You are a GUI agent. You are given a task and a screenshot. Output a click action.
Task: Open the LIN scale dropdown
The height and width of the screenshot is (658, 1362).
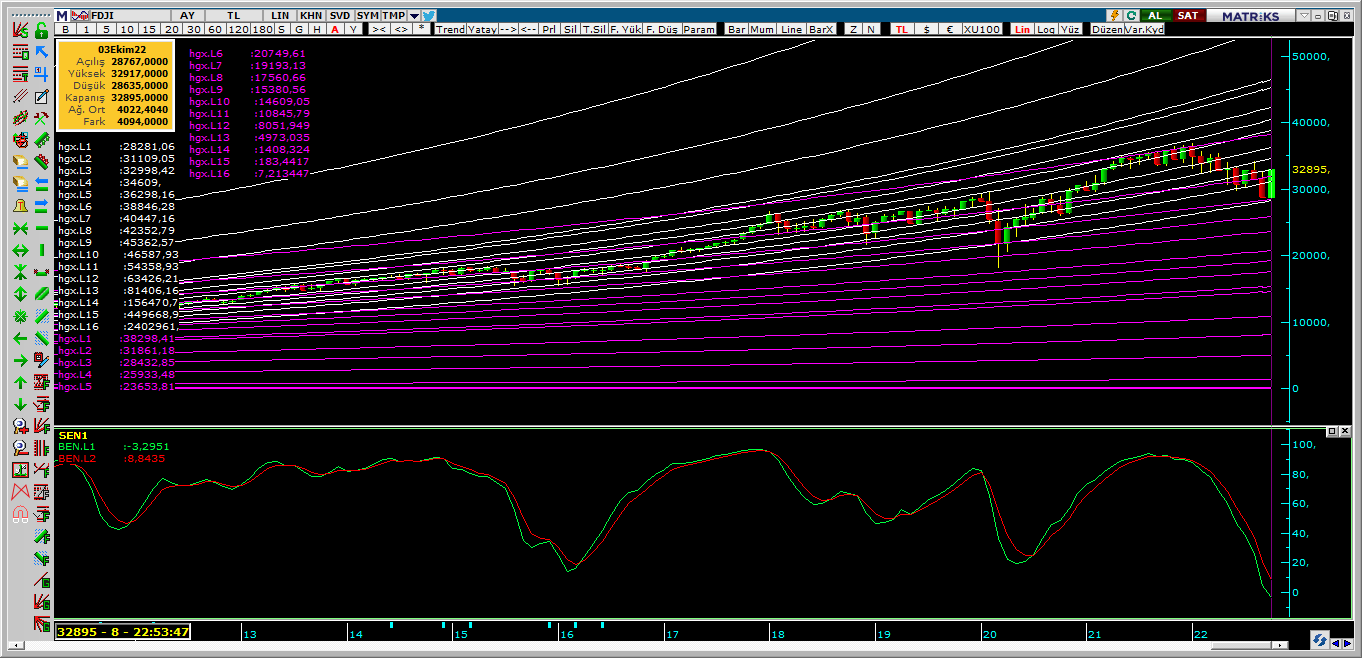pyautogui.click(x=280, y=16)
